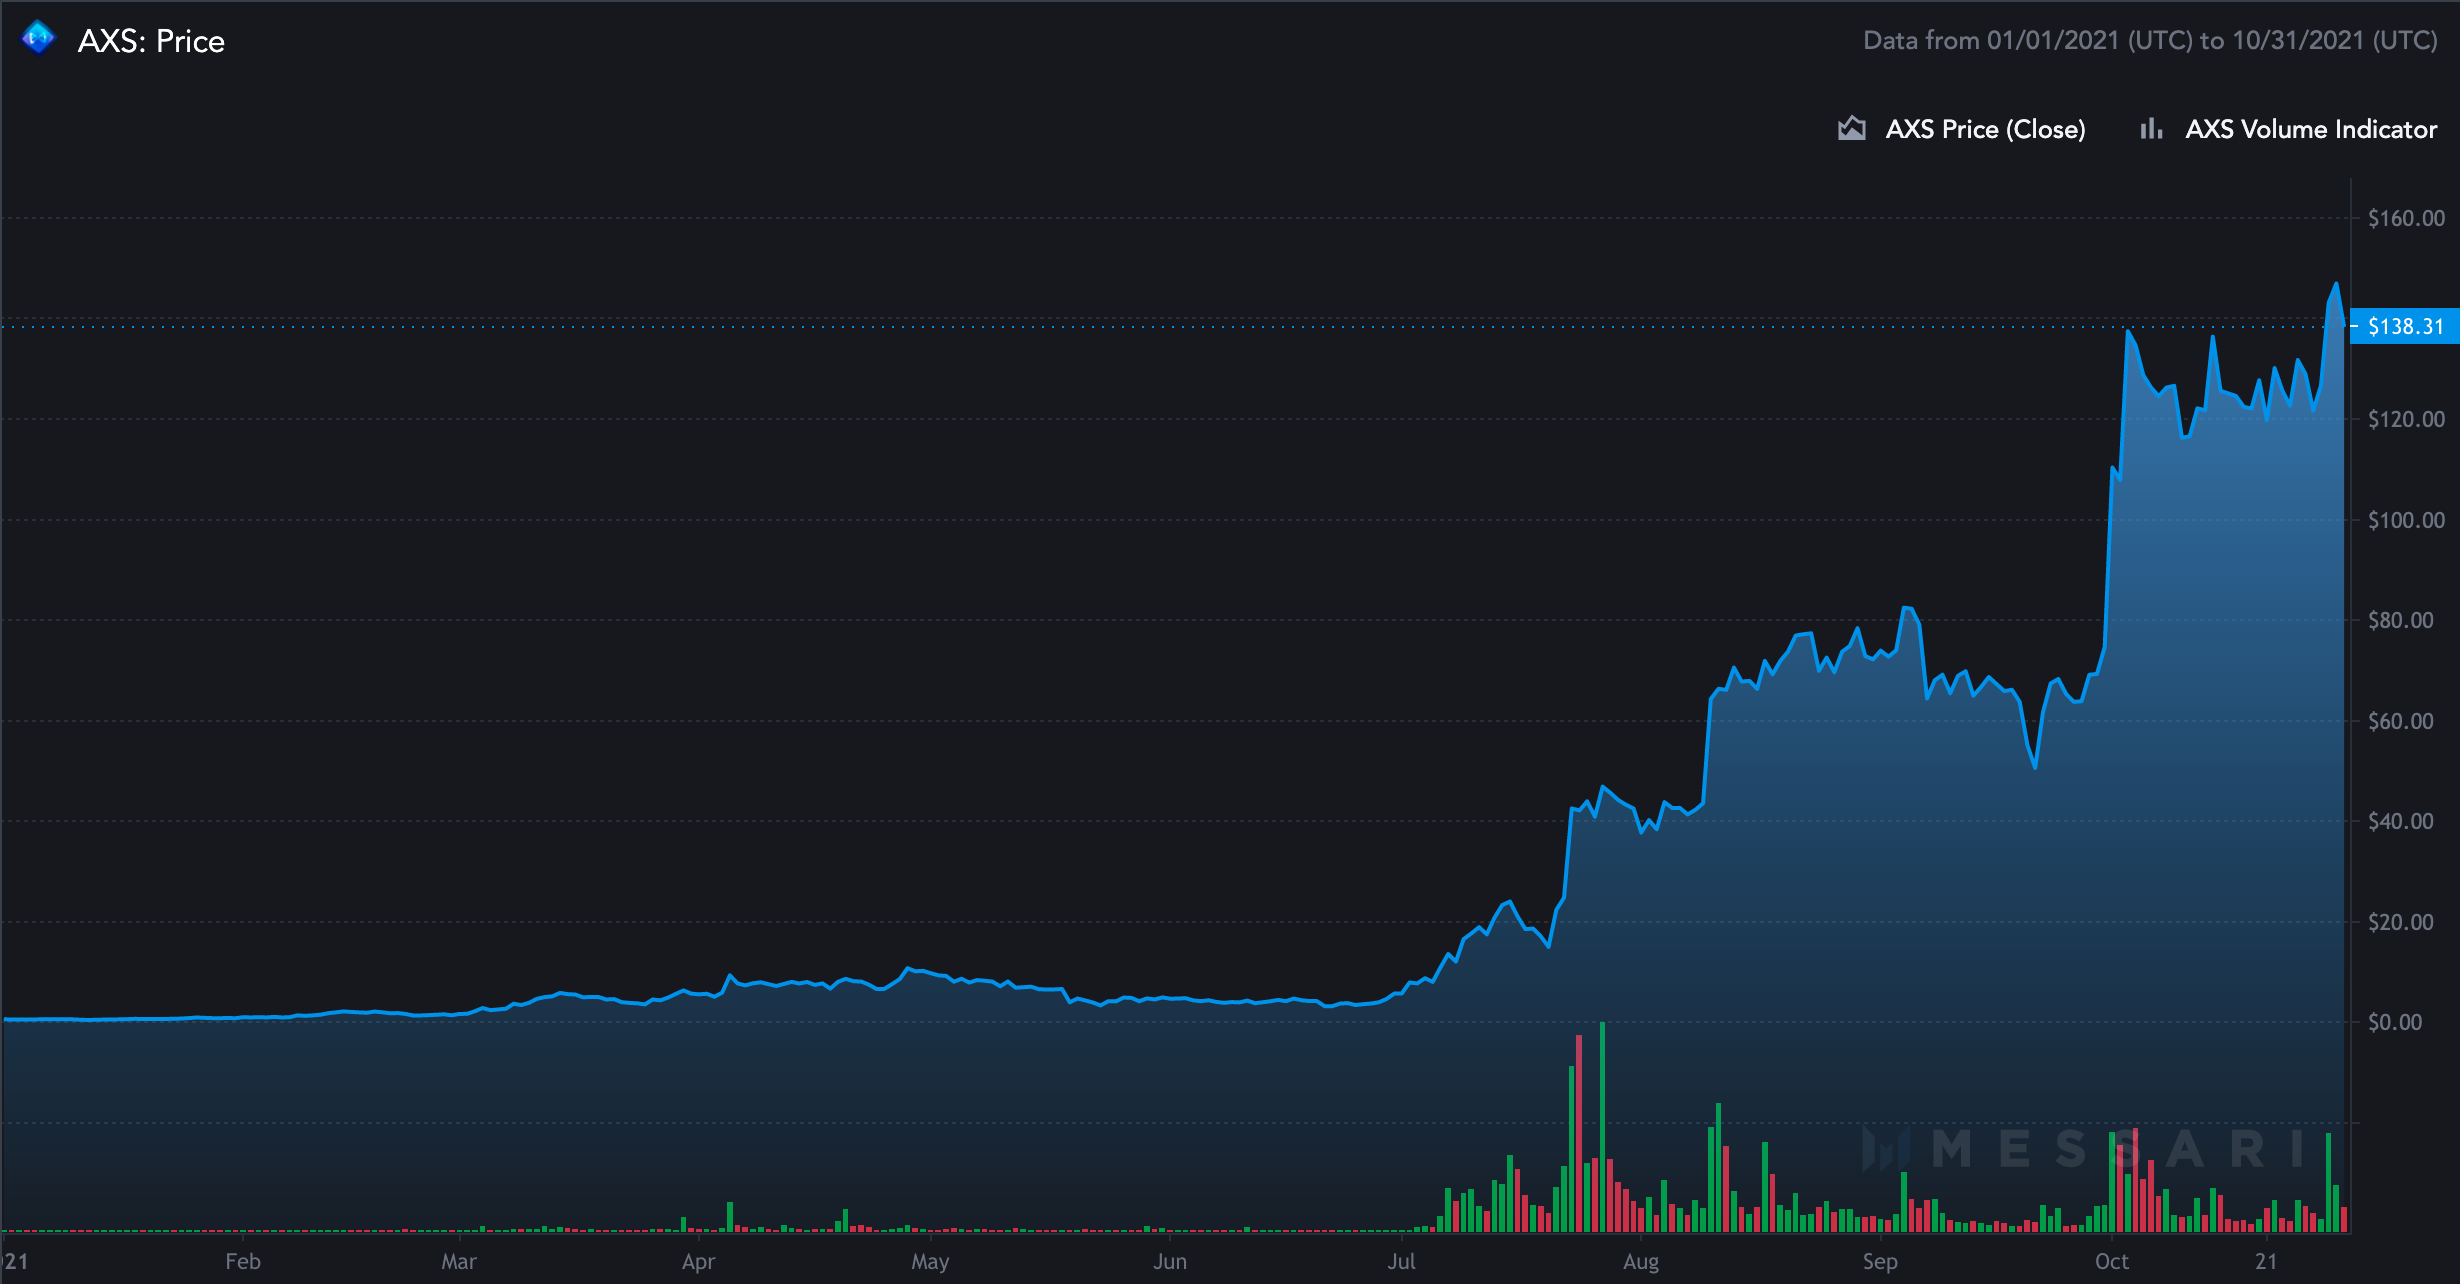Screen dimensions: 2460x1284
Task: Click the AXS: Price chart title
Action: (x=151, y=41)
